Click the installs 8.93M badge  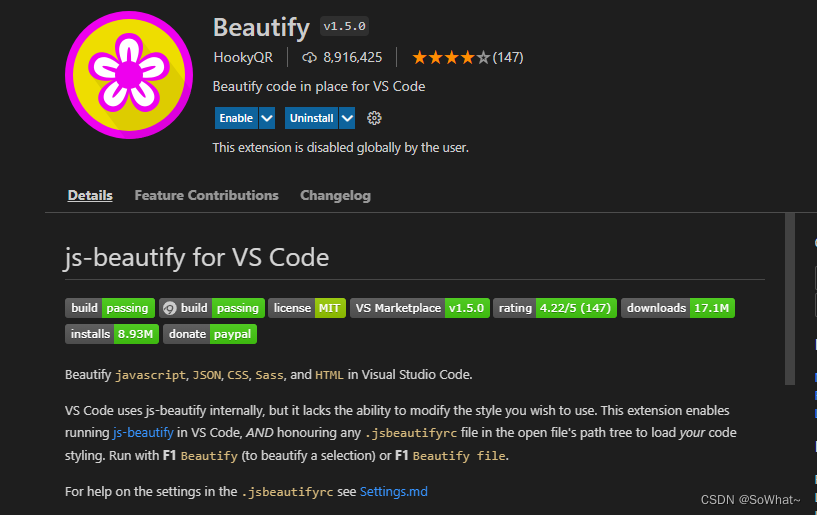coord(112,334)
